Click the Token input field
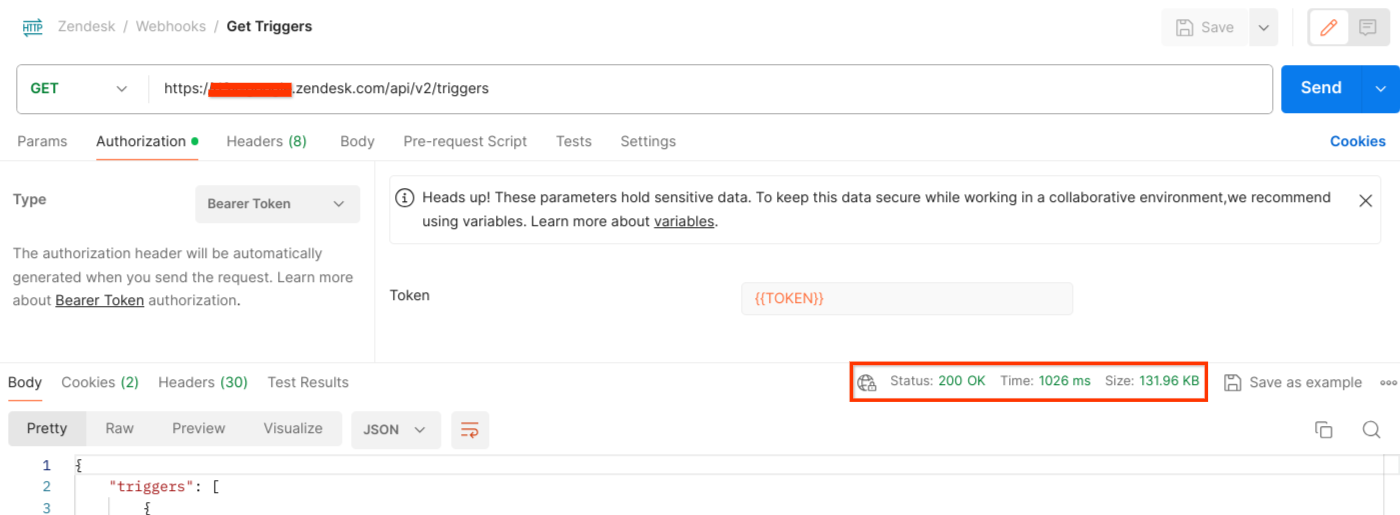The width and height of the screenshot is (1400, 515). click(x=906, y=298)
